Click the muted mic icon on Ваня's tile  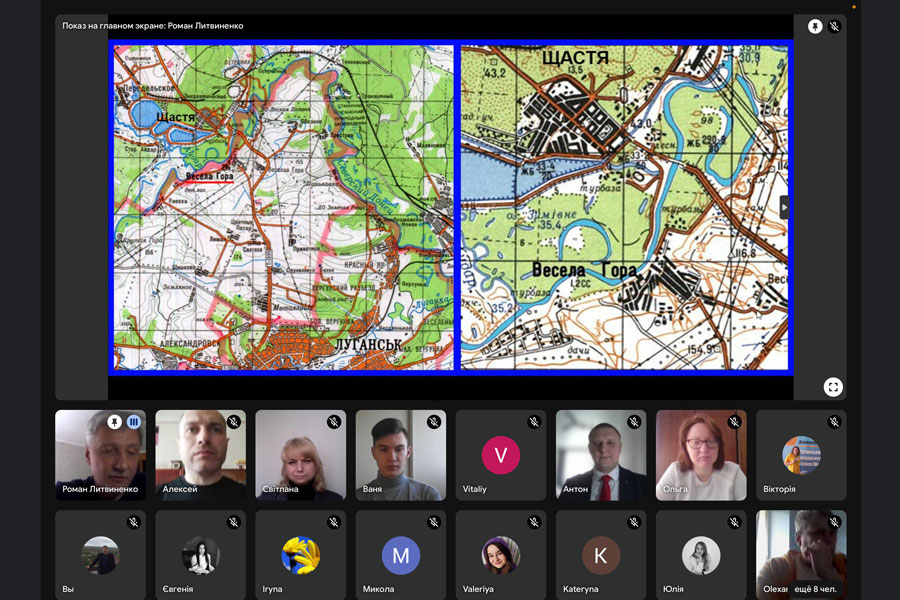434,422
